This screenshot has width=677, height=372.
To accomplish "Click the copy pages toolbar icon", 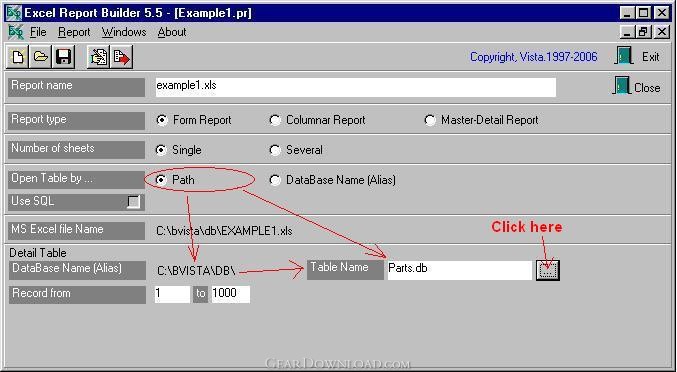I will [x=99, y=57].
